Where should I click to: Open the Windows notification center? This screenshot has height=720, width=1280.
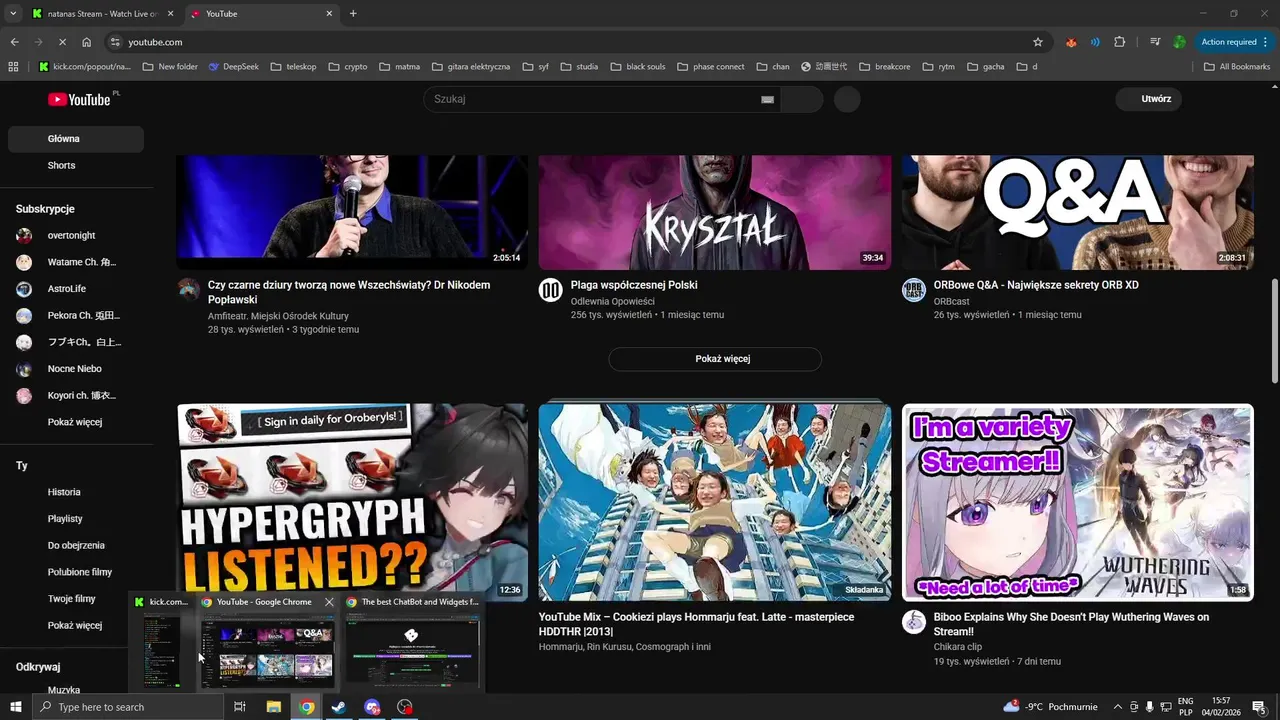tap(1259, 707)
